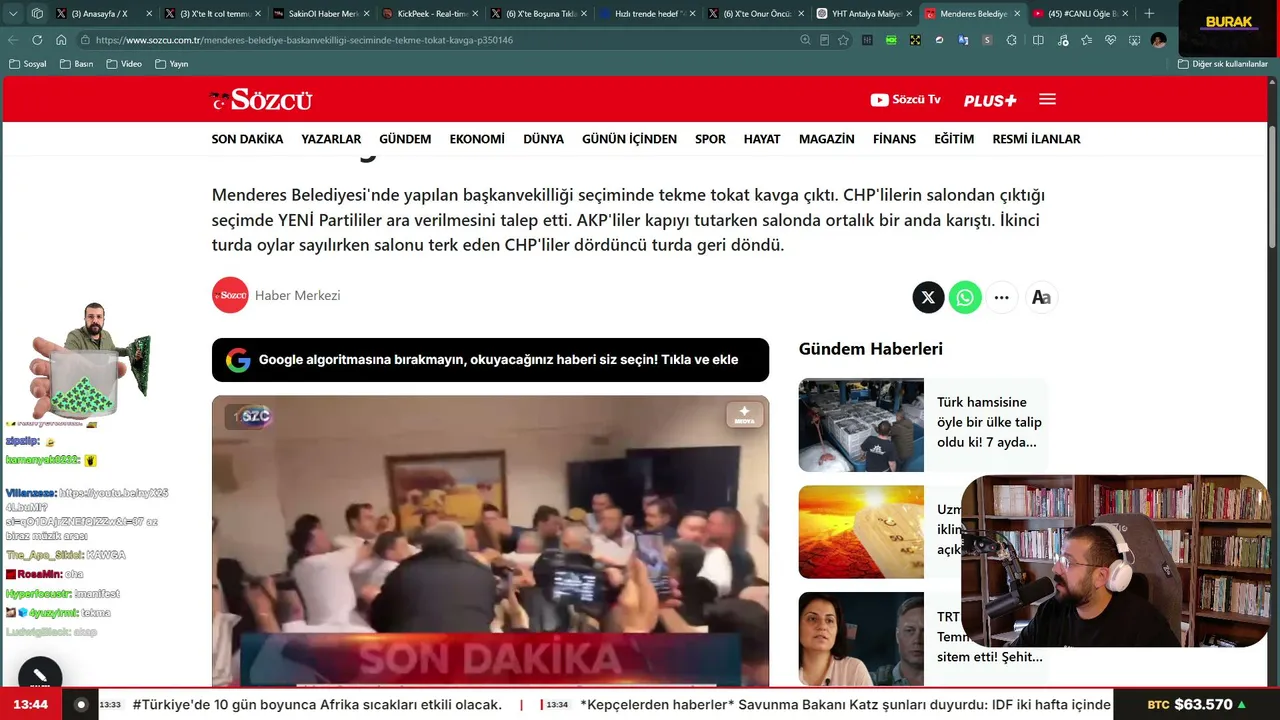Share the article on WhatsApp

[x=965, y=297]
